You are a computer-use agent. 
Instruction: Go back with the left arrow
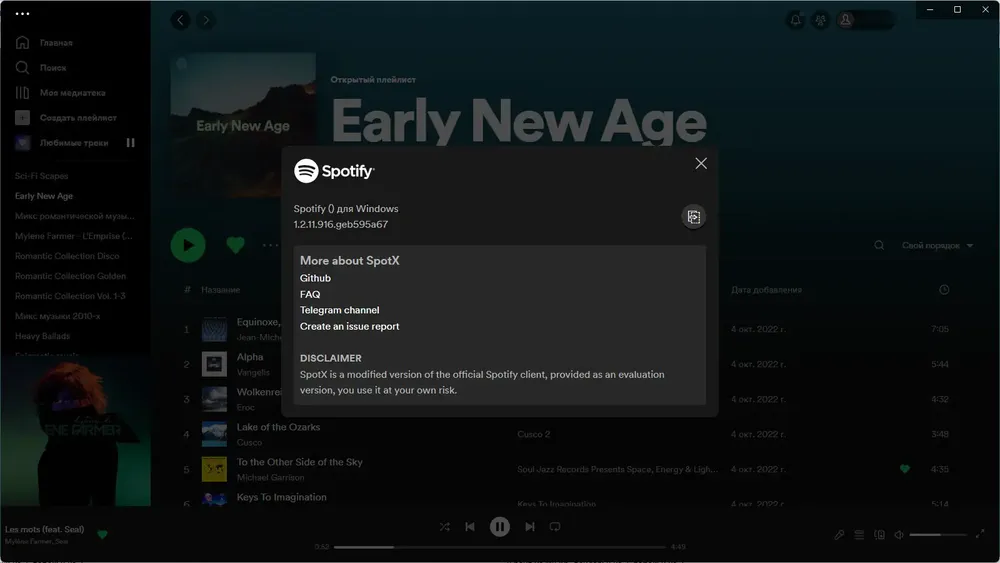pyautogui.click(x=180, y=20)
